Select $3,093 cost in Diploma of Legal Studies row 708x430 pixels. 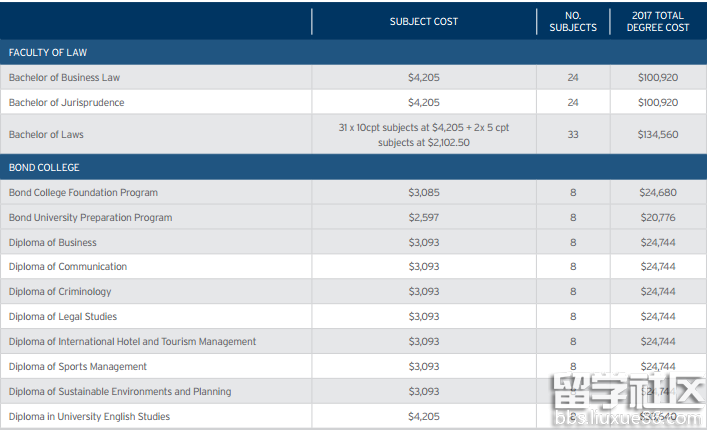pyautogui.click(x=424, y=317)
